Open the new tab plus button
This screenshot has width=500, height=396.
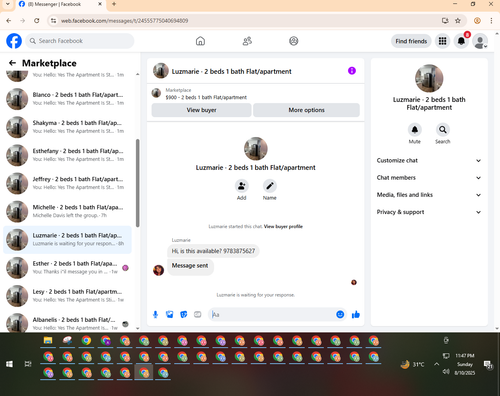click(x=114, y=4)
